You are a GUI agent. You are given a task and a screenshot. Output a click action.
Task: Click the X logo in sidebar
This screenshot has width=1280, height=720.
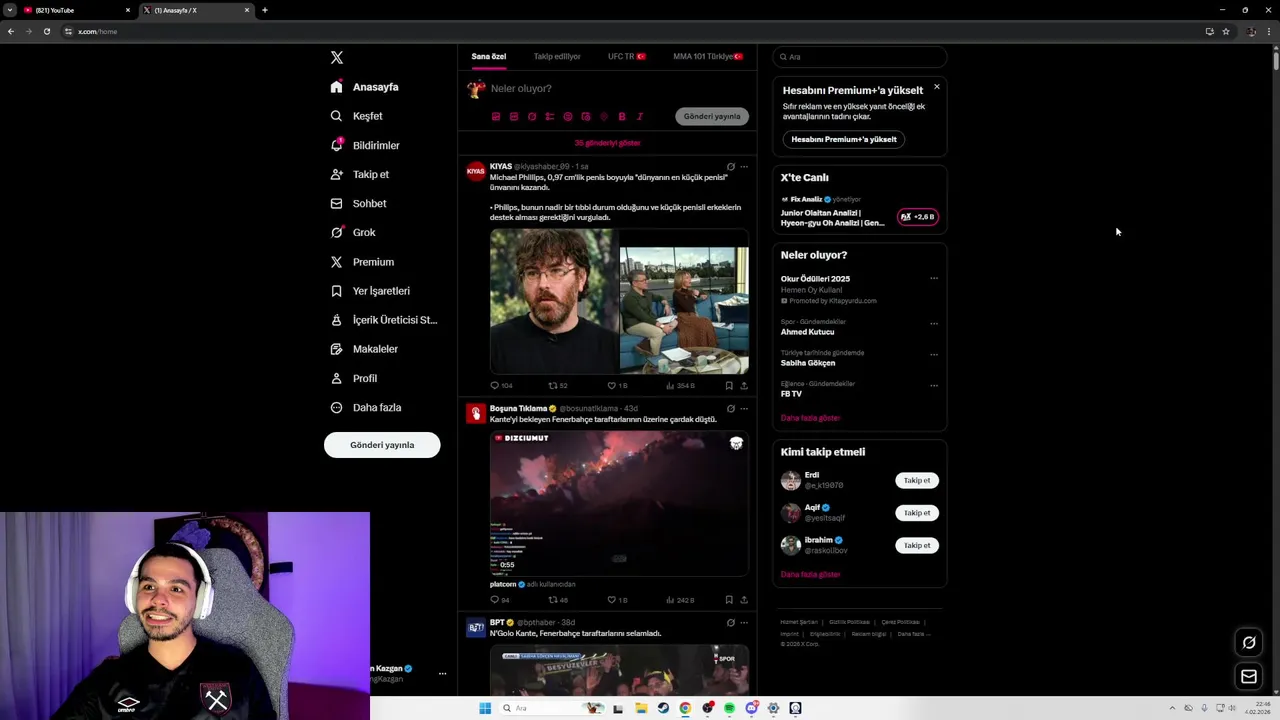[337, 58]
